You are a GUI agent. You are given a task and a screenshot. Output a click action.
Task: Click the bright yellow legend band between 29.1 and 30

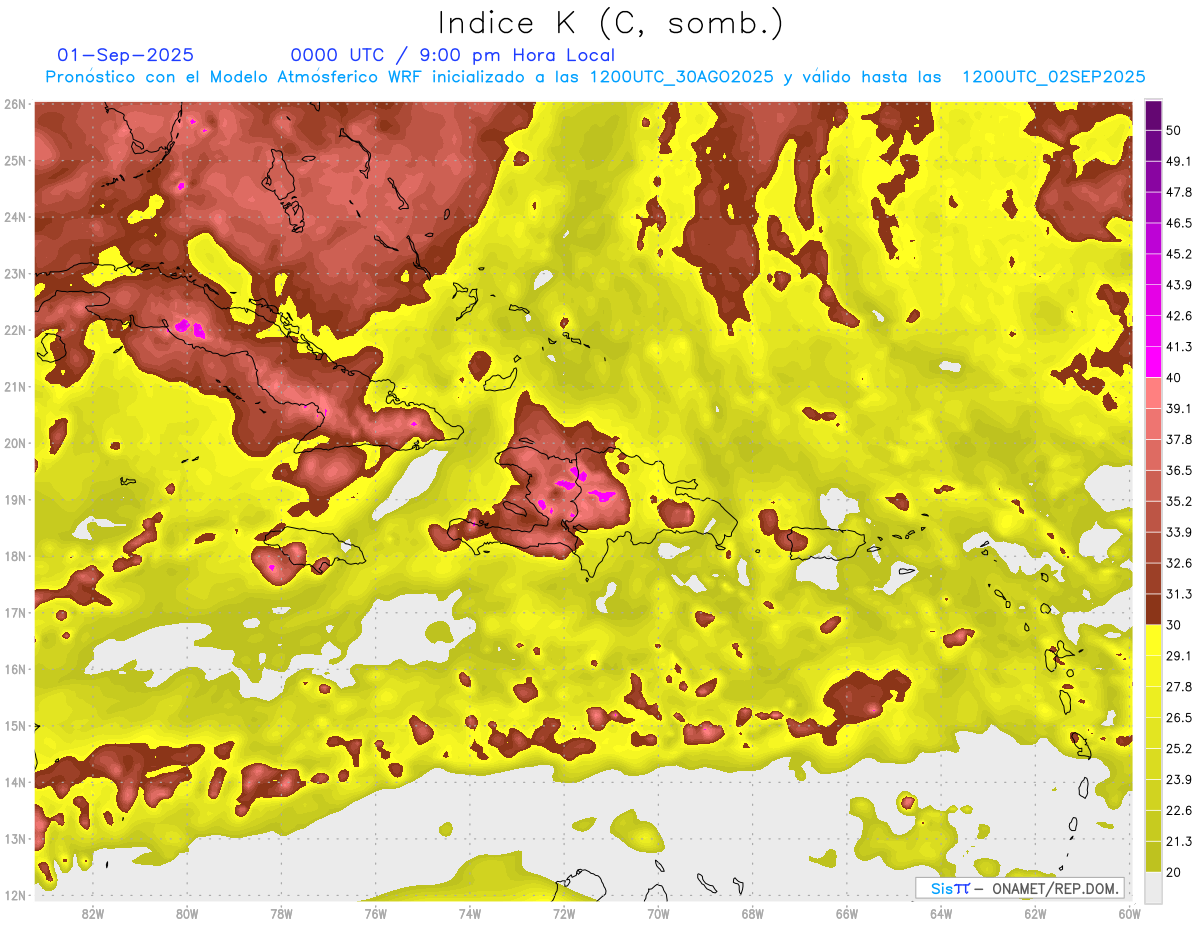1153,640
